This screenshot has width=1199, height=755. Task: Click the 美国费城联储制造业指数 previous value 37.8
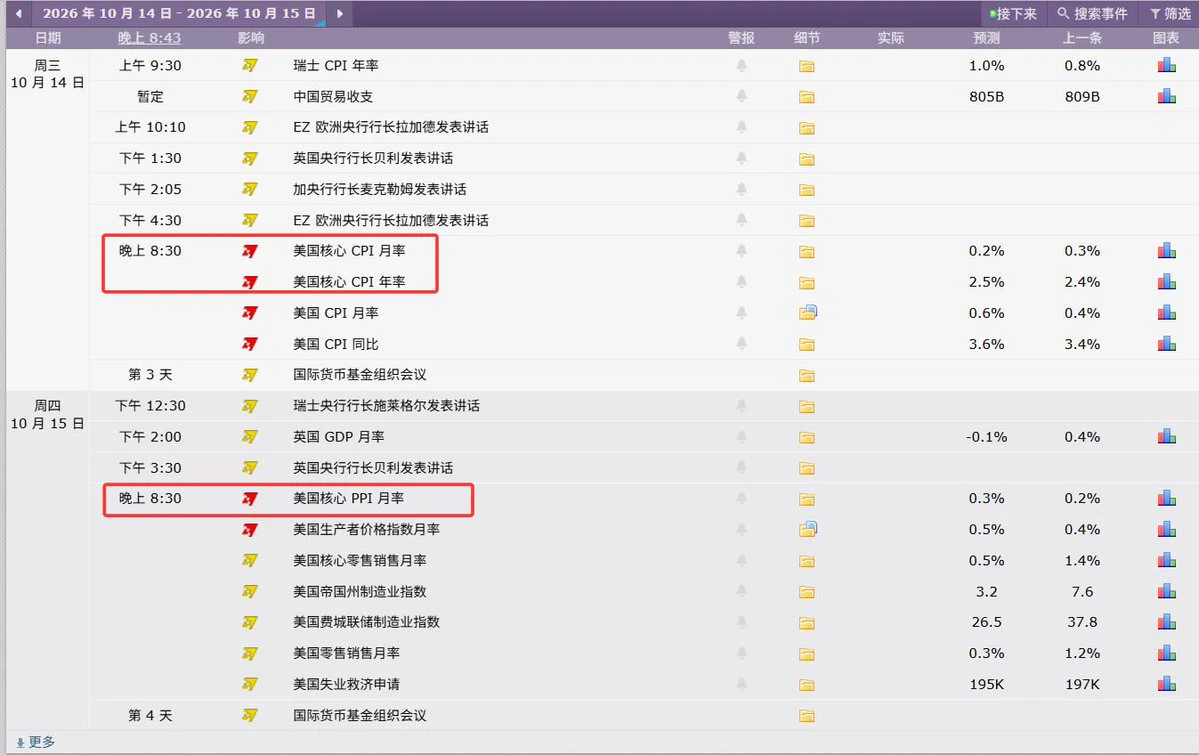[1082, 623]
